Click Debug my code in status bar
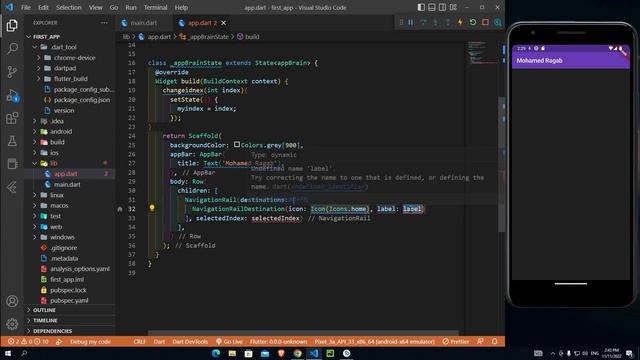 point(90,341)
